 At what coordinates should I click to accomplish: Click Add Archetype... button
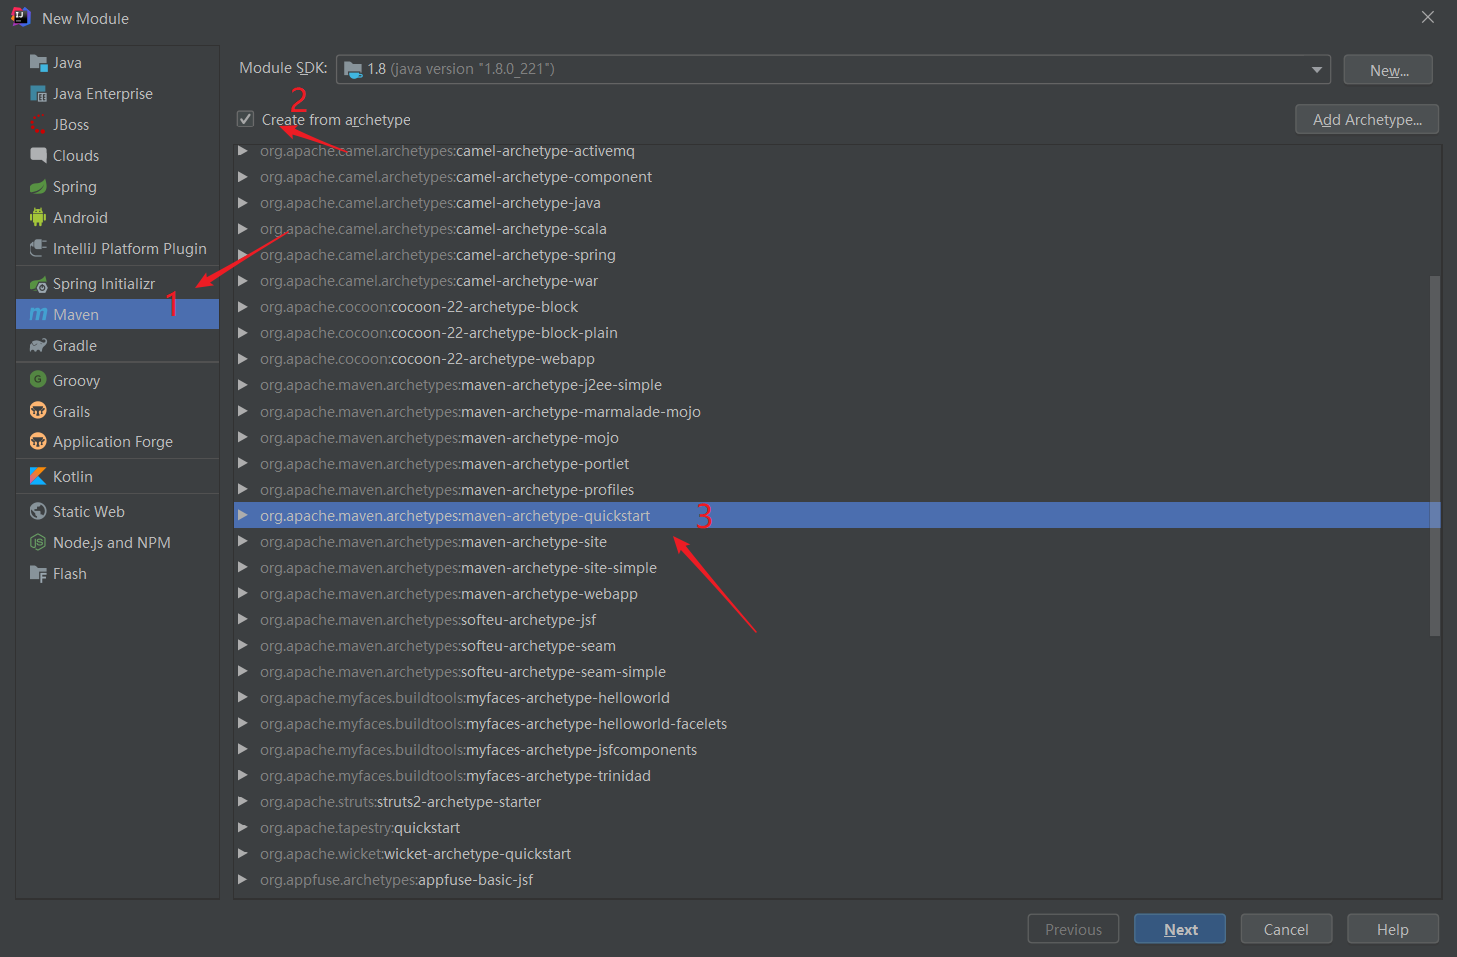click(1367, 120)
